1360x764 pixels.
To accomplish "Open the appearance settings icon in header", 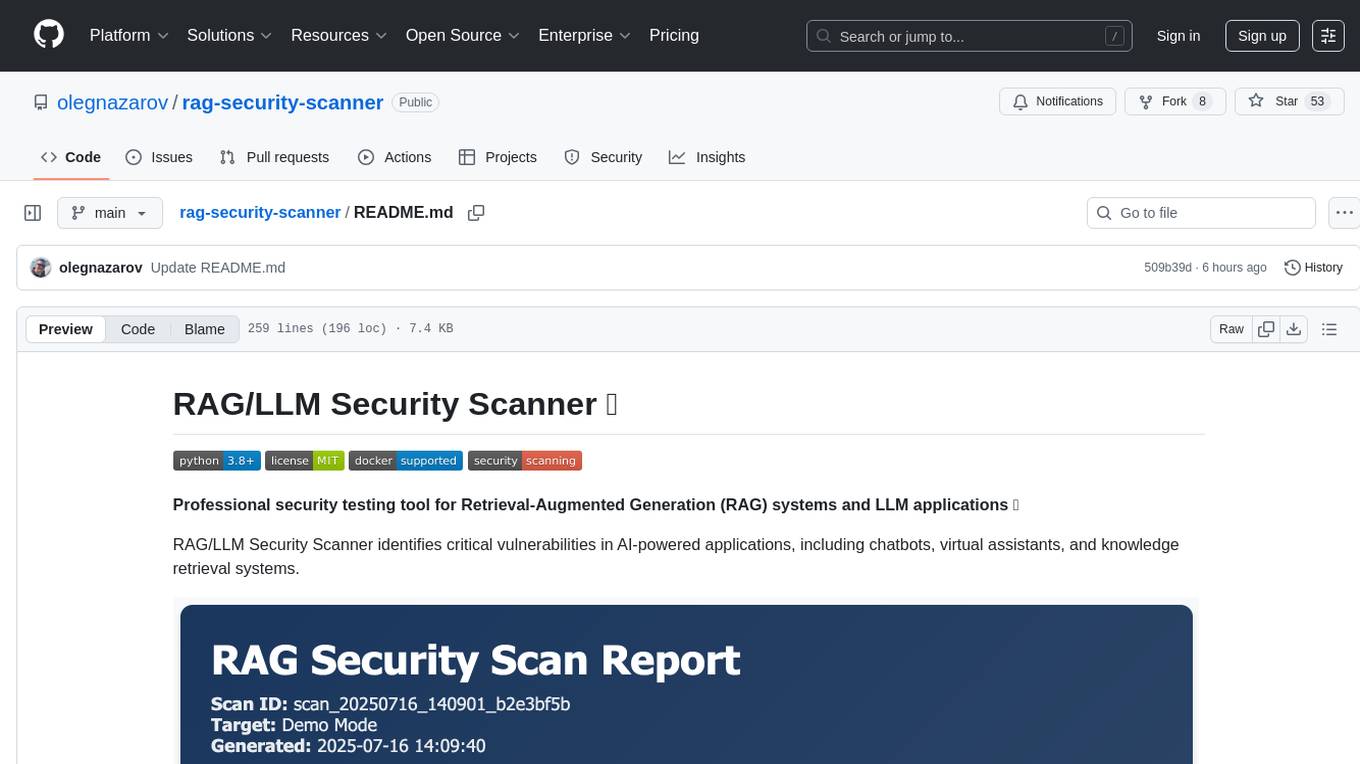I will pyautogui.click(x=1328, y=36).
